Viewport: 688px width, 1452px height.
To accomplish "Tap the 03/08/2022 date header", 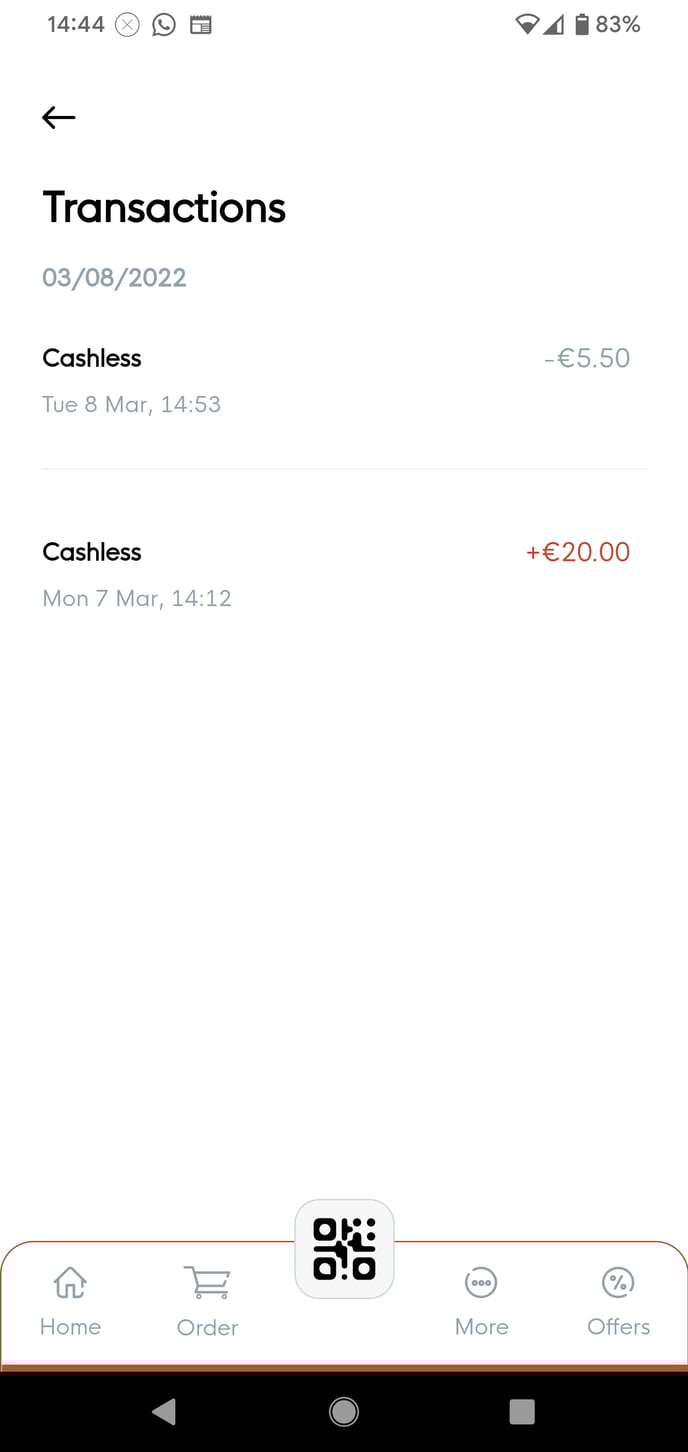I will (114, 277).
